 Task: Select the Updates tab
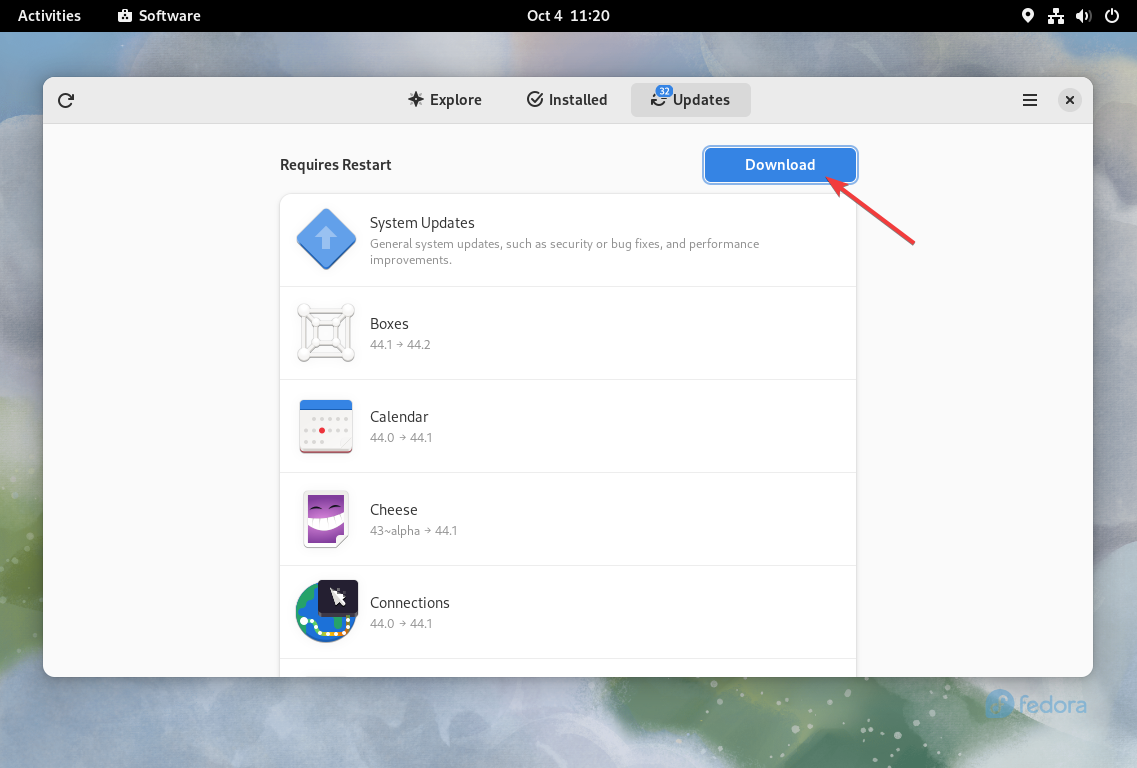(x=690, y=100)
